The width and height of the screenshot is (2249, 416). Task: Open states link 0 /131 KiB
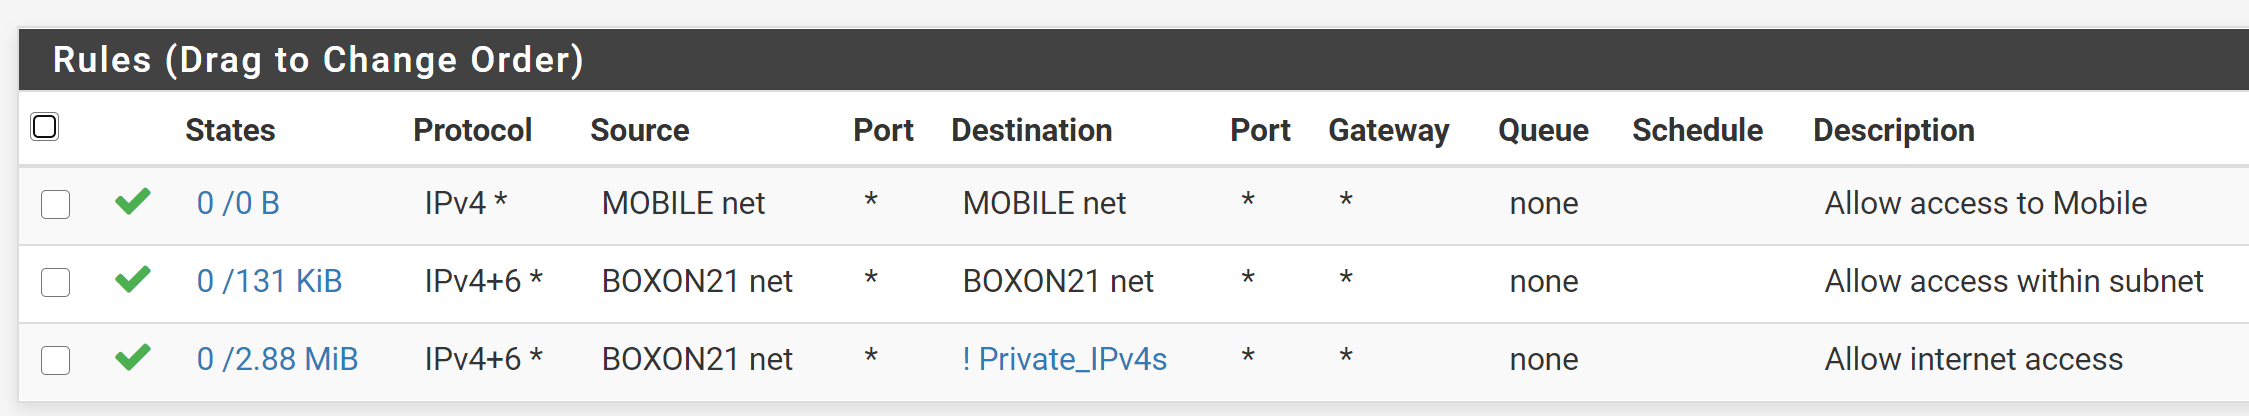(269, 281)
